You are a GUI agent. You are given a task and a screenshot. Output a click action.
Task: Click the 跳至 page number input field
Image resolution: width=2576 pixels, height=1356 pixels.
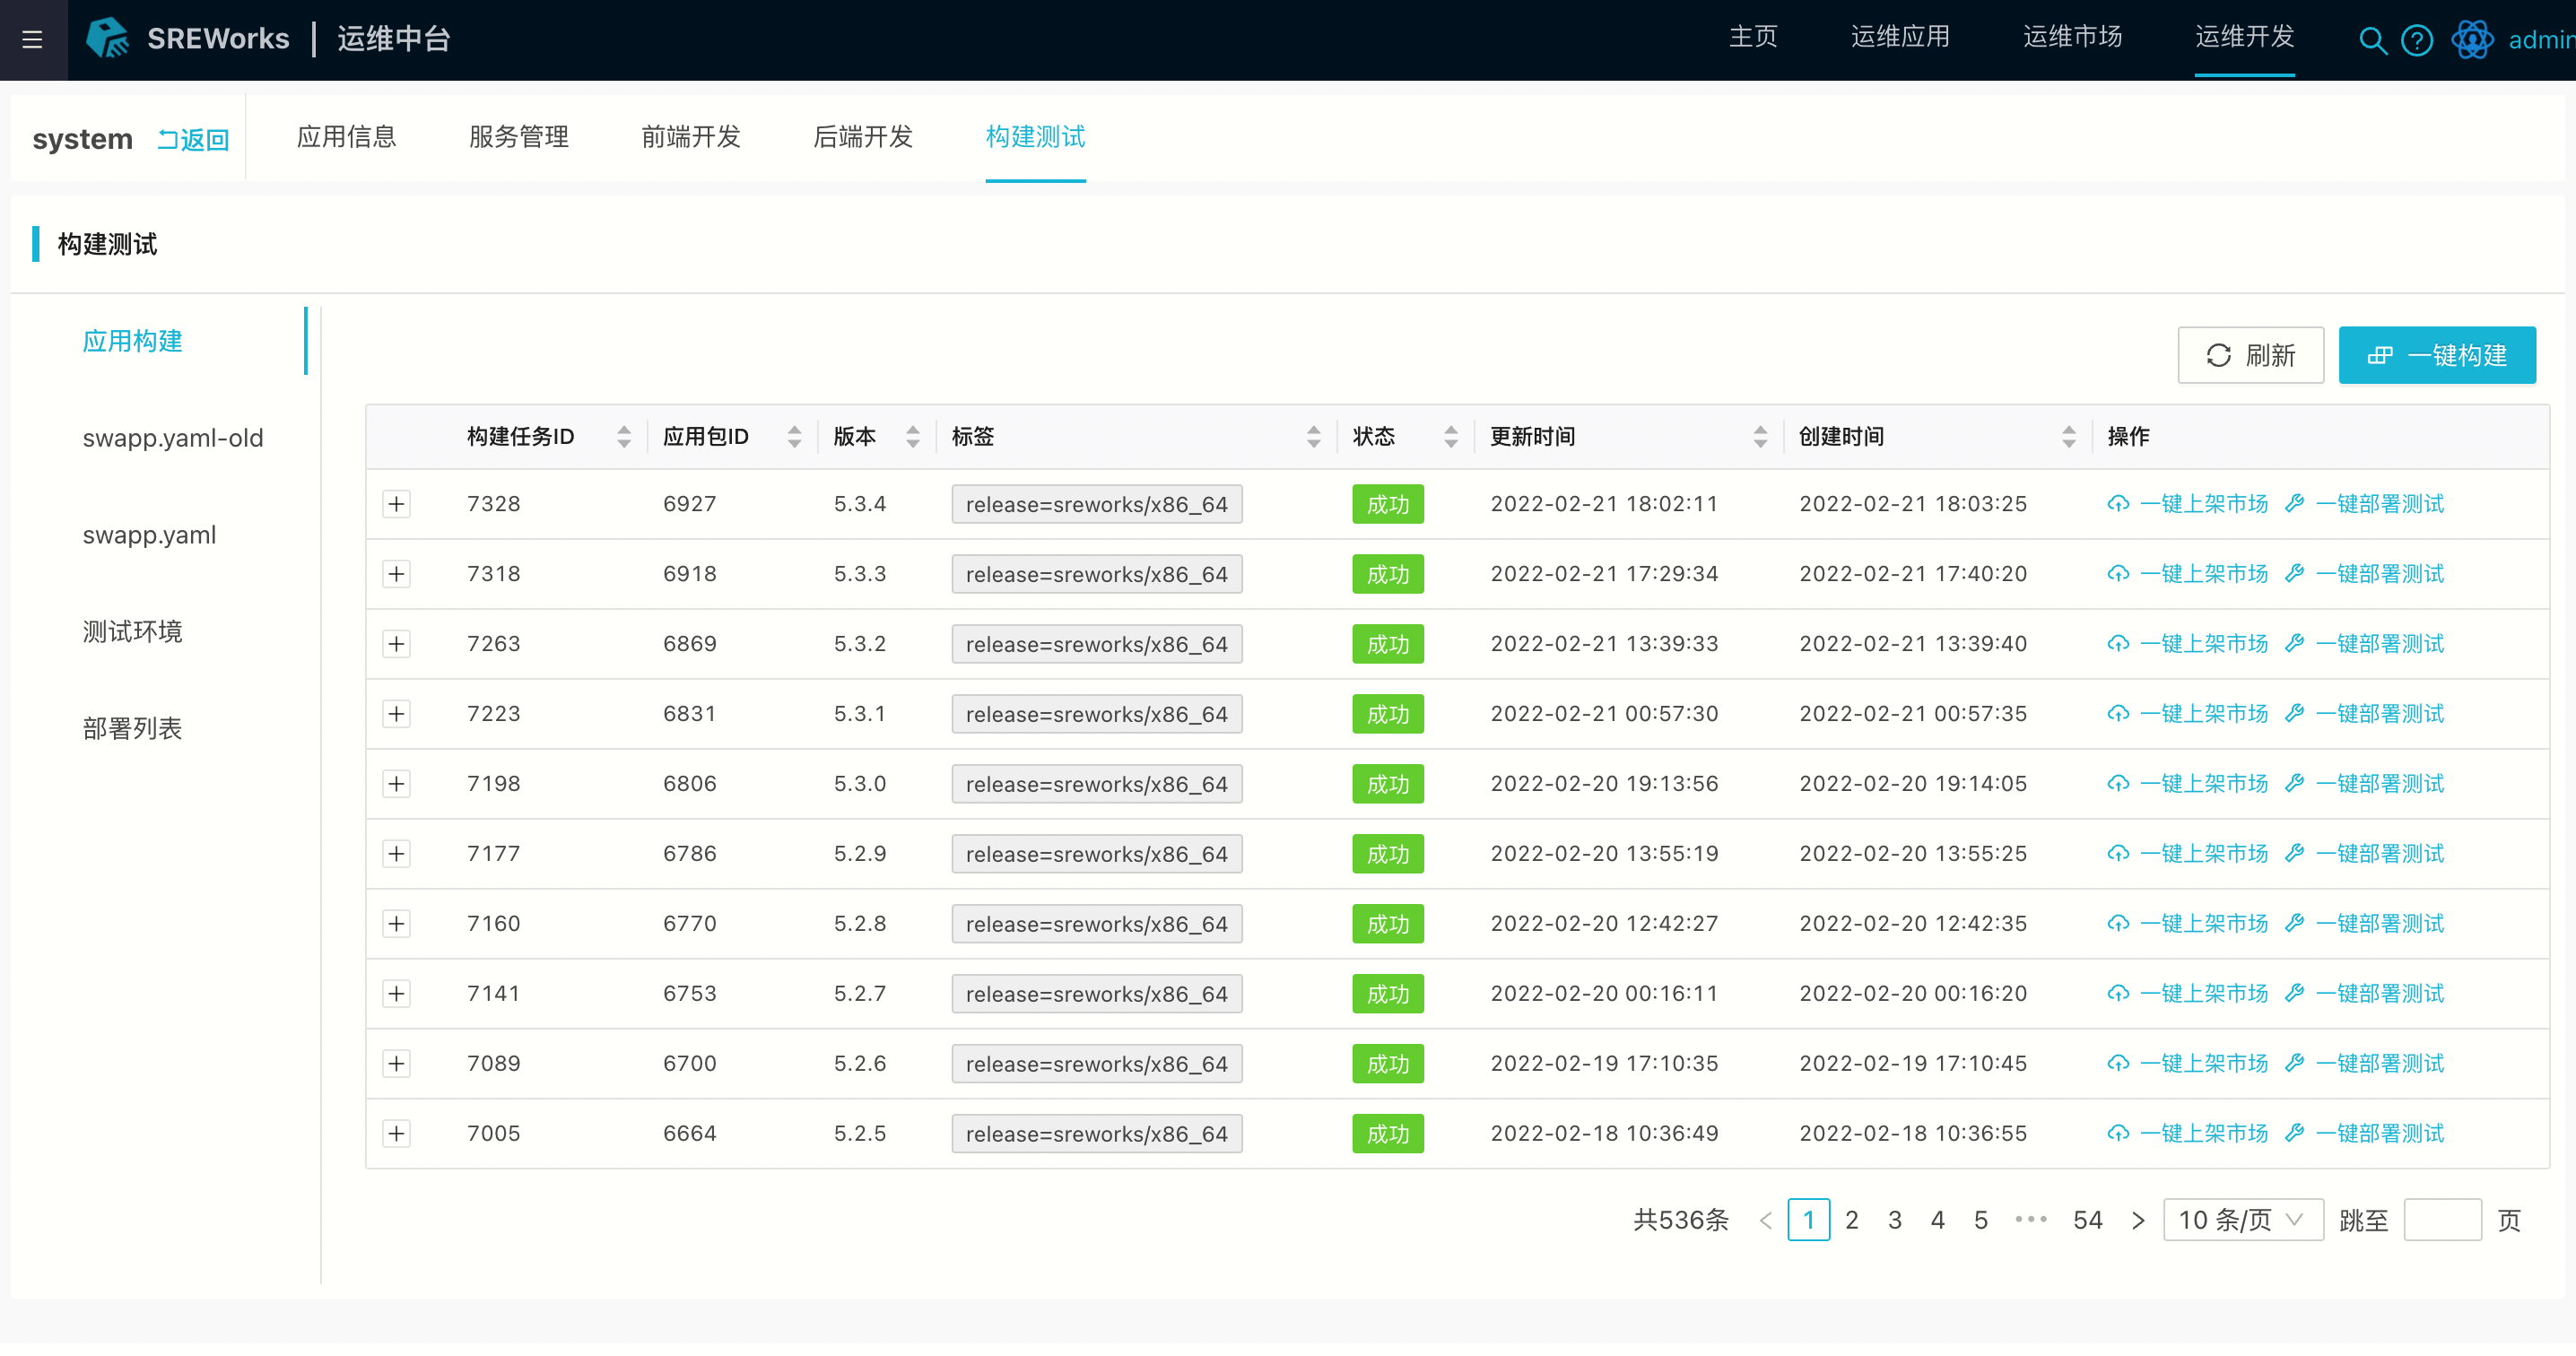point(2442,1220)
